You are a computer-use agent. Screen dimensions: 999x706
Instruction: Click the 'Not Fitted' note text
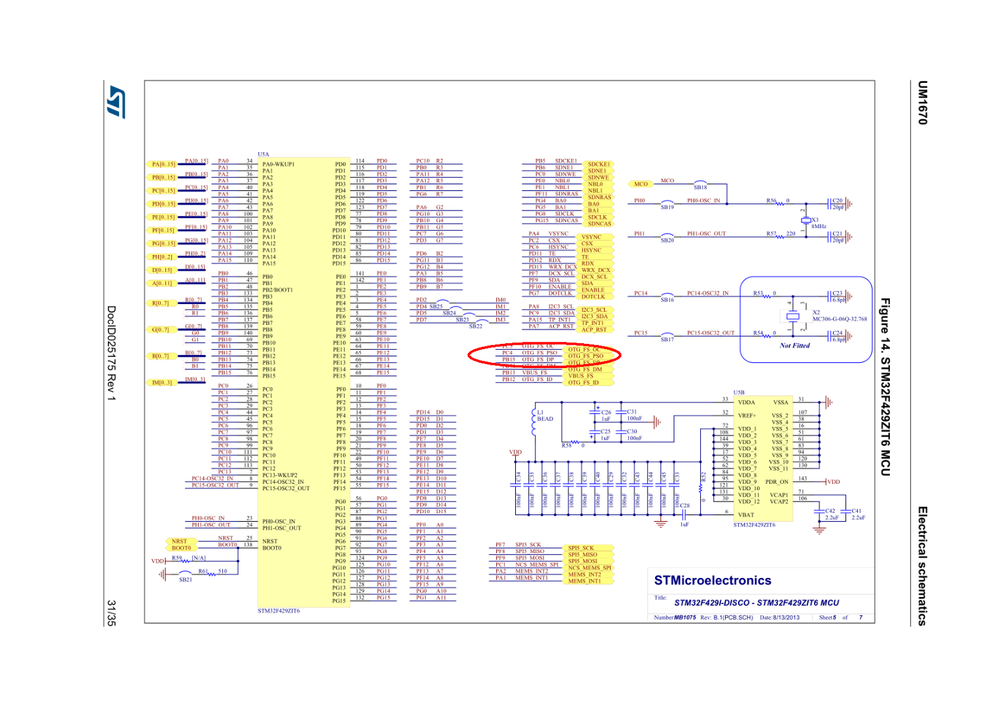pos(794,345)
